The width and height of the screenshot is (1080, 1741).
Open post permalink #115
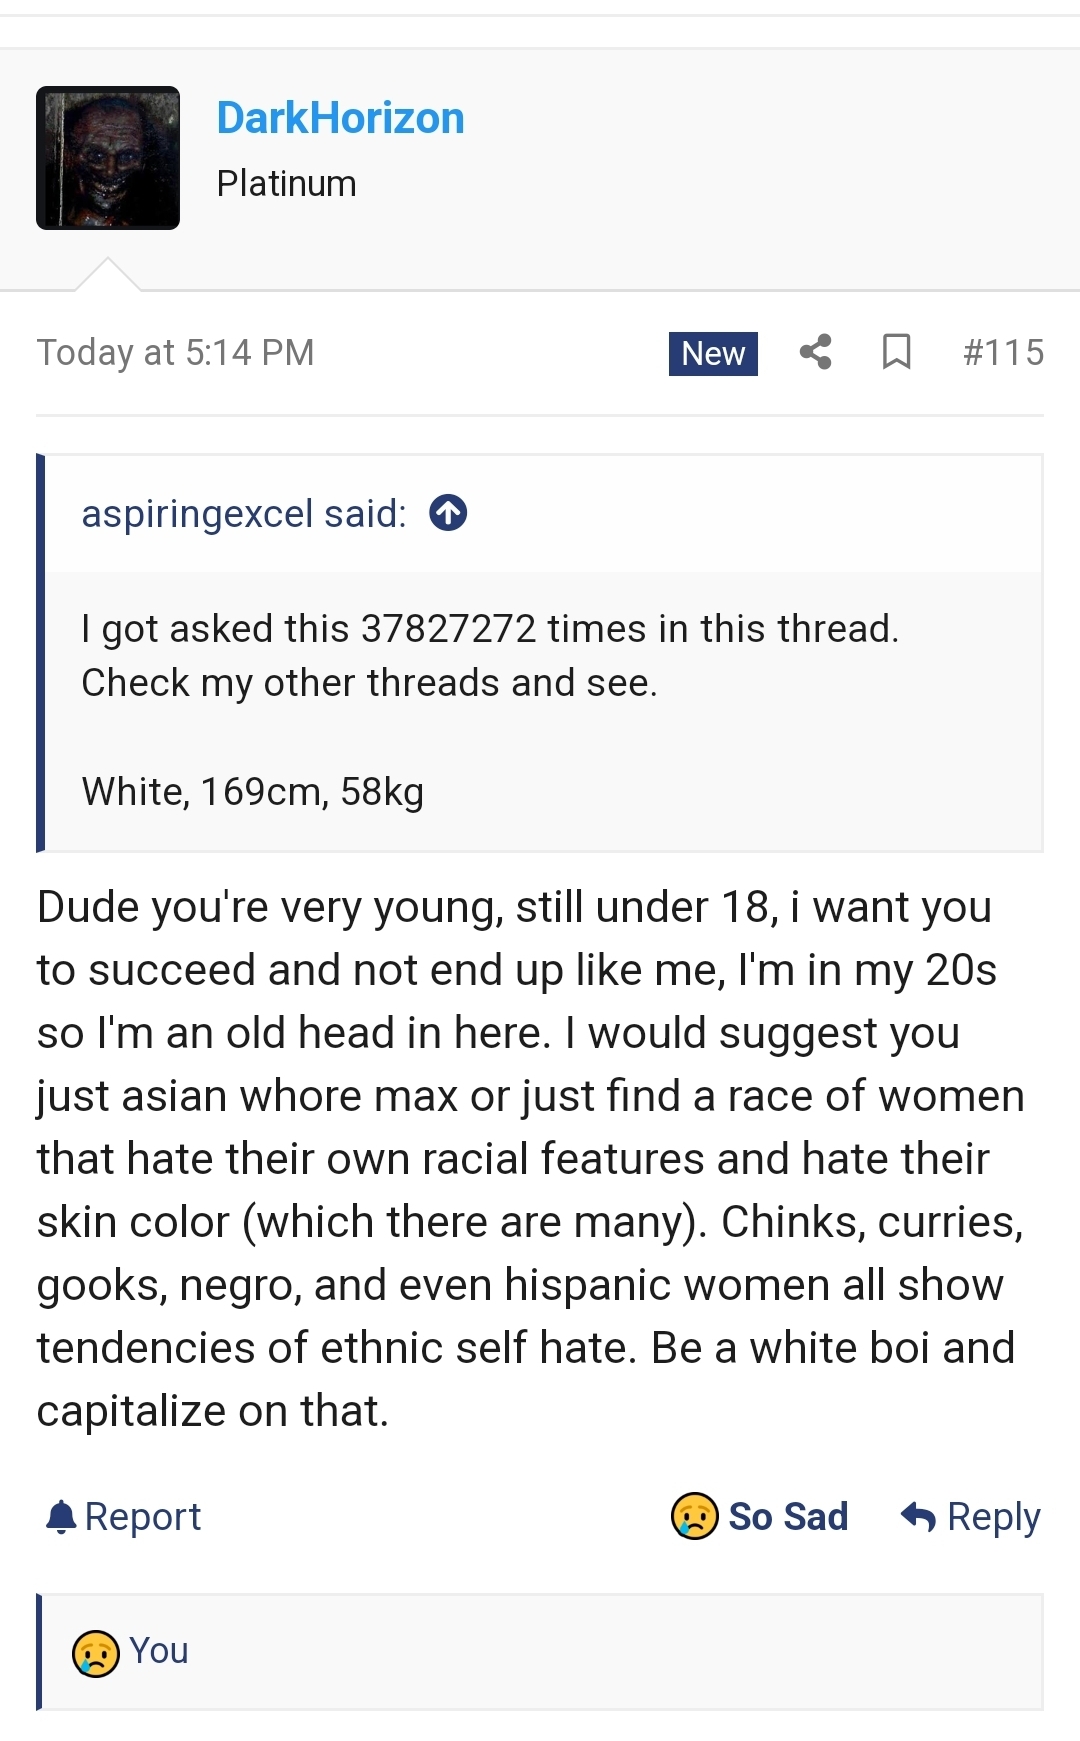[x=1003, y=352]
